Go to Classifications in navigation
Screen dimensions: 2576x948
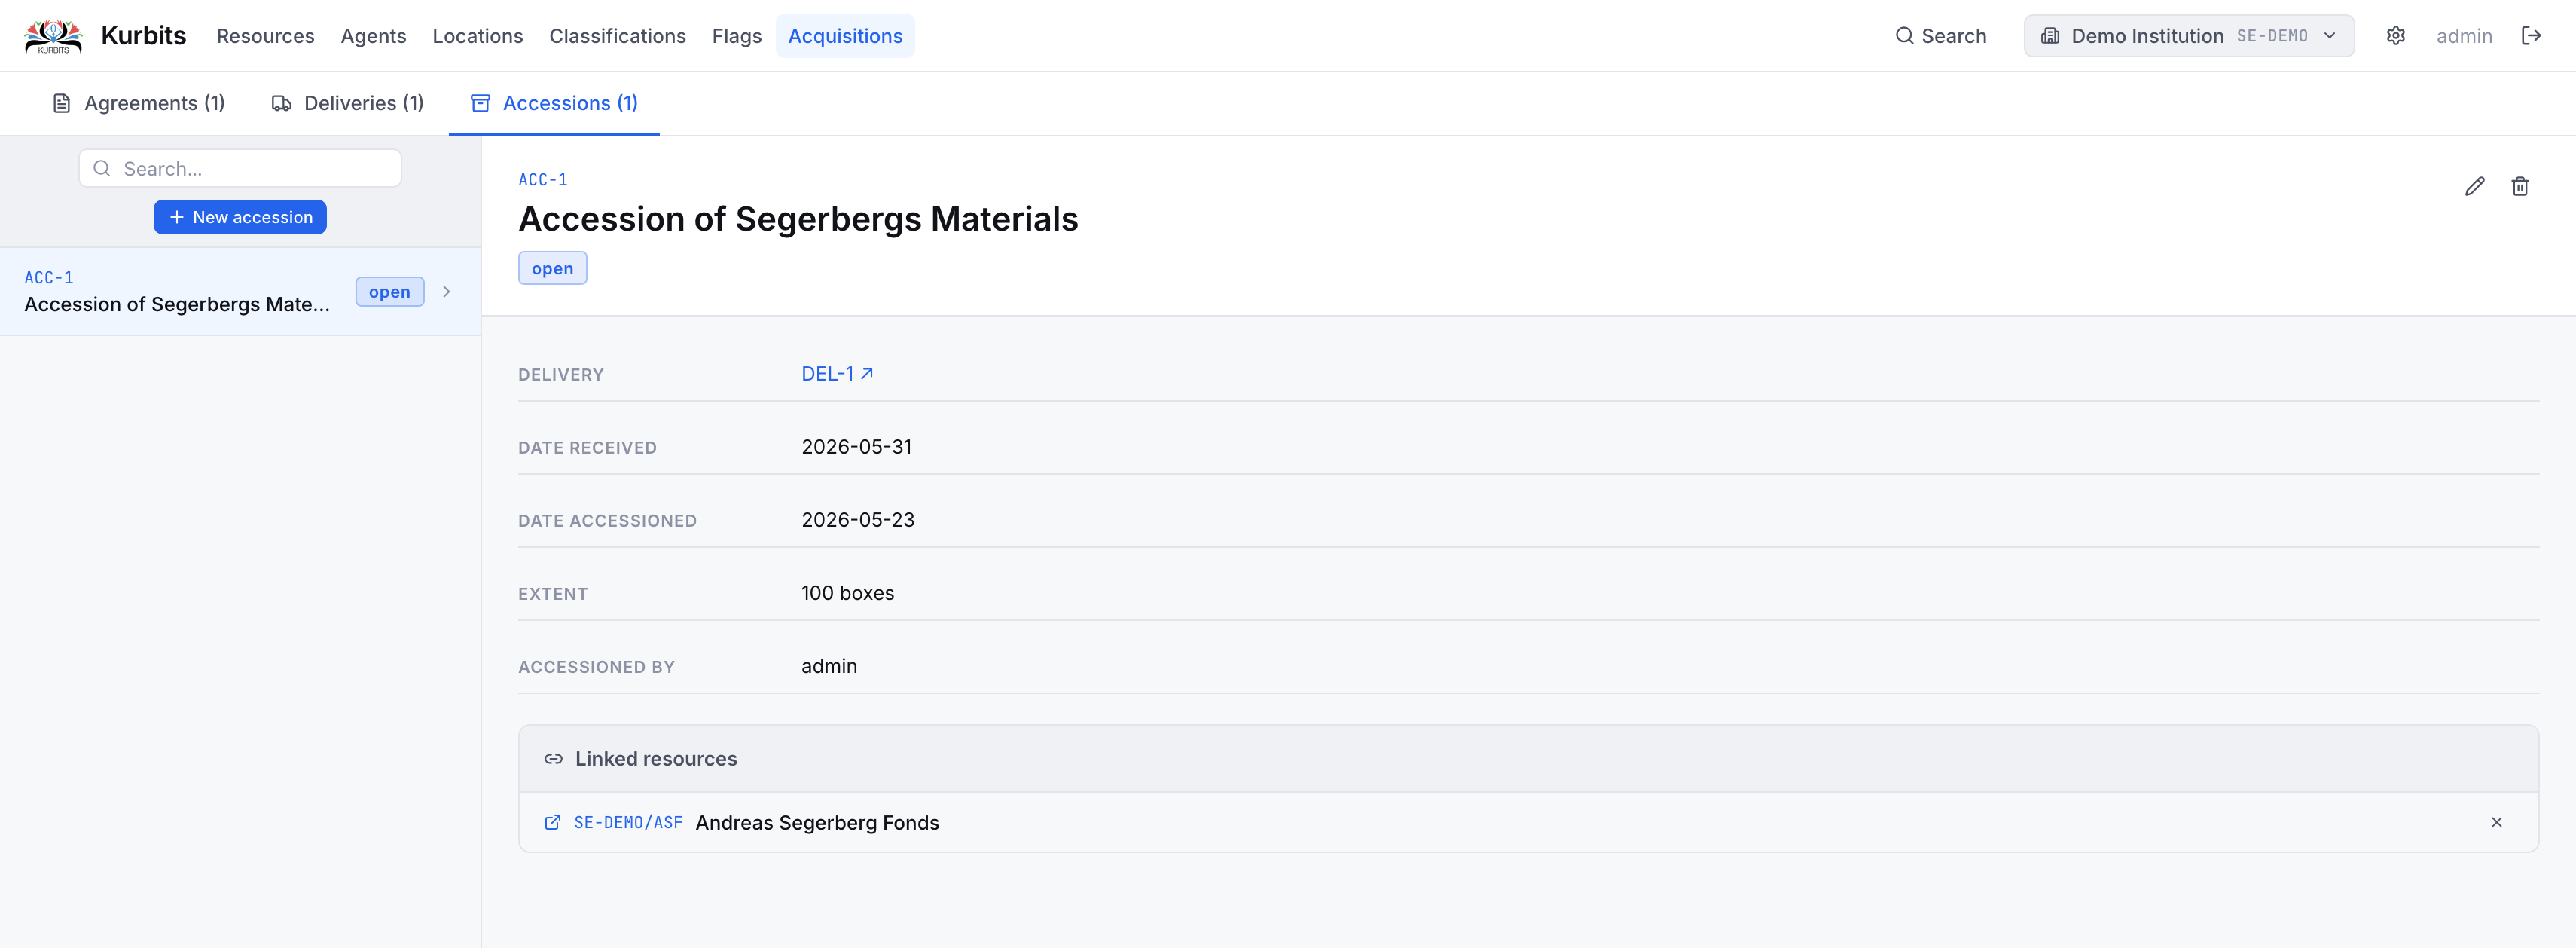coord(617,36)
